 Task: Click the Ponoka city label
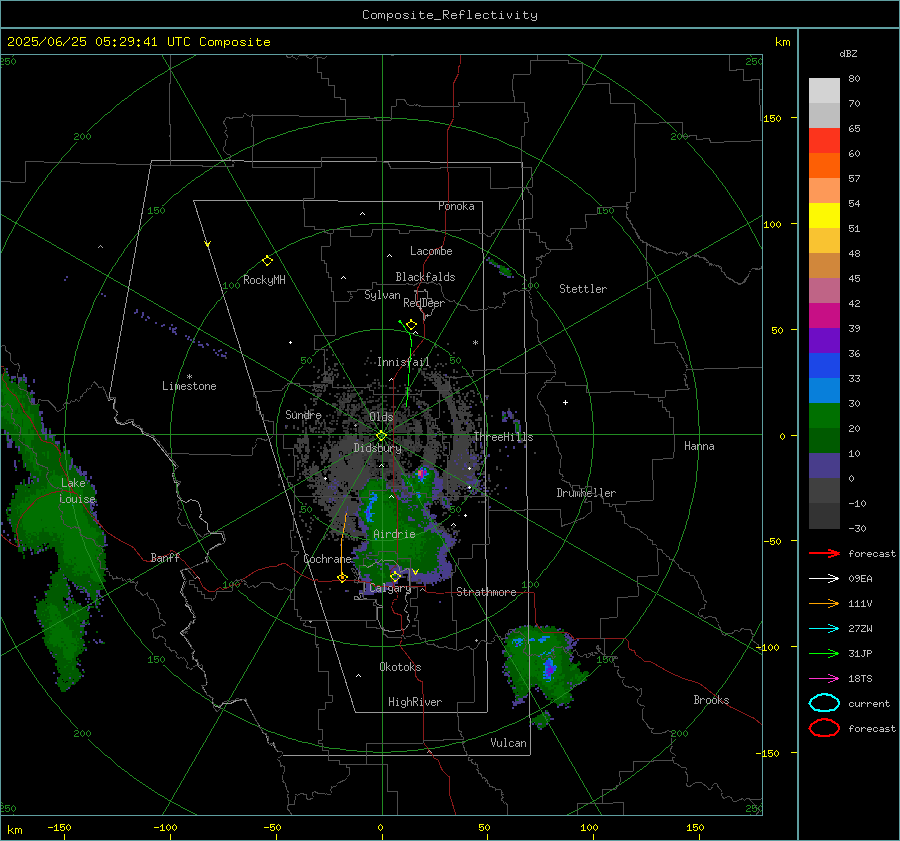click(x=456, y=206)
